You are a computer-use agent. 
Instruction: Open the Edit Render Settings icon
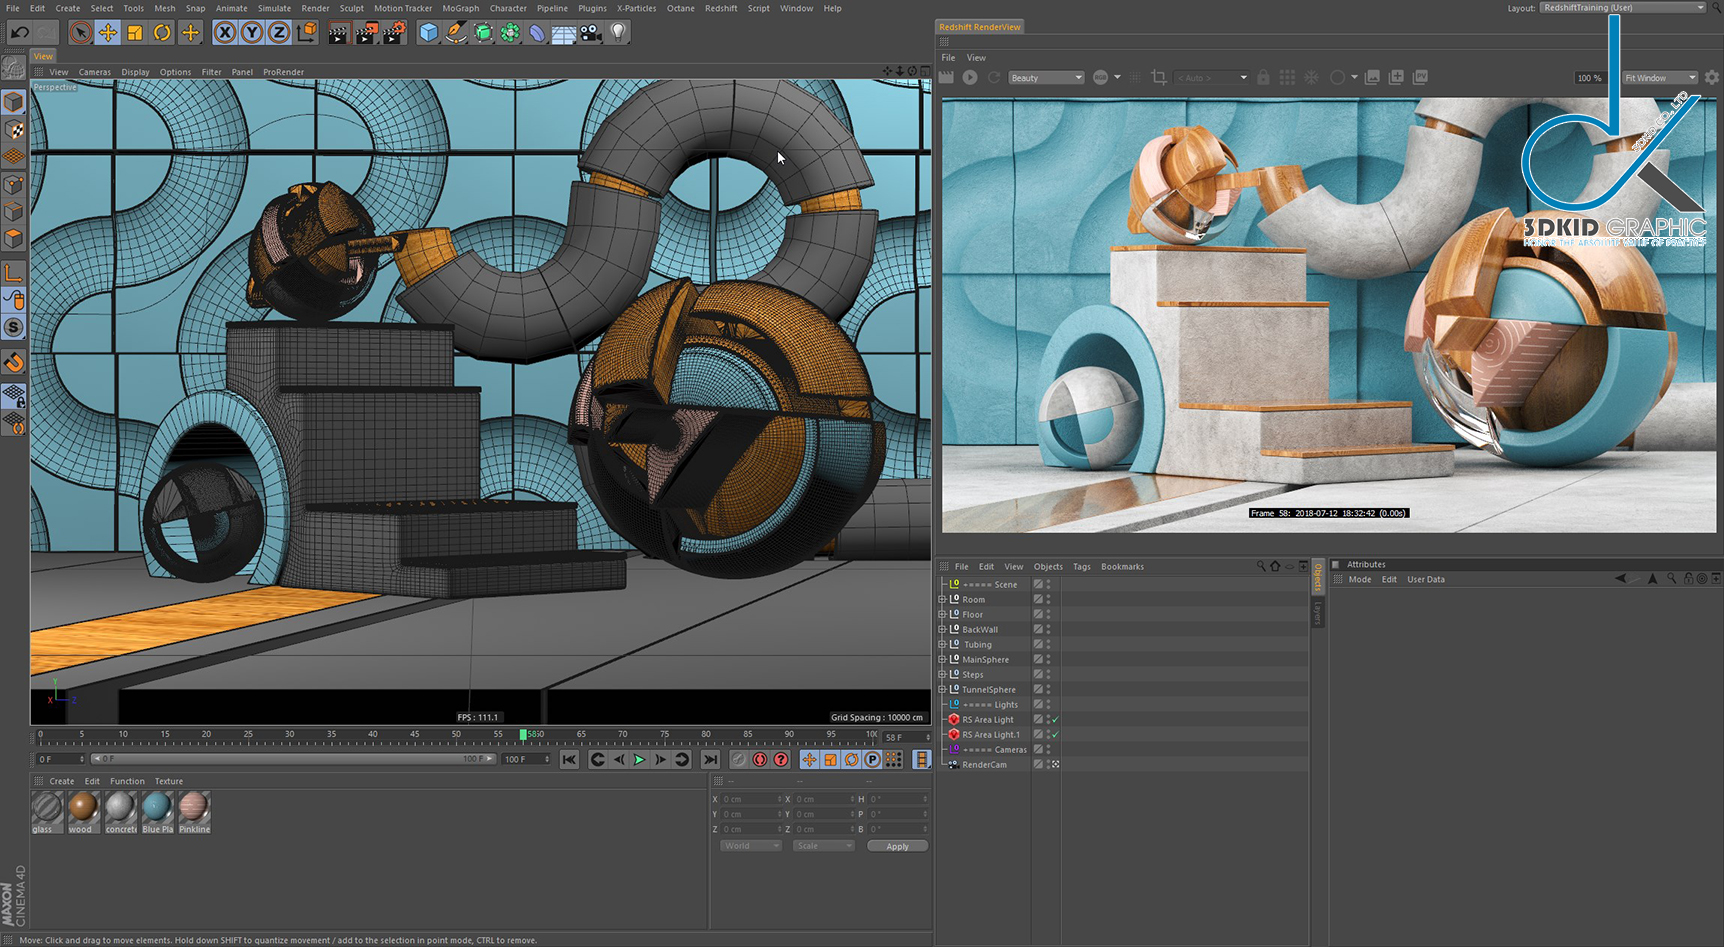pyautogui.click(x=394, y=33)
